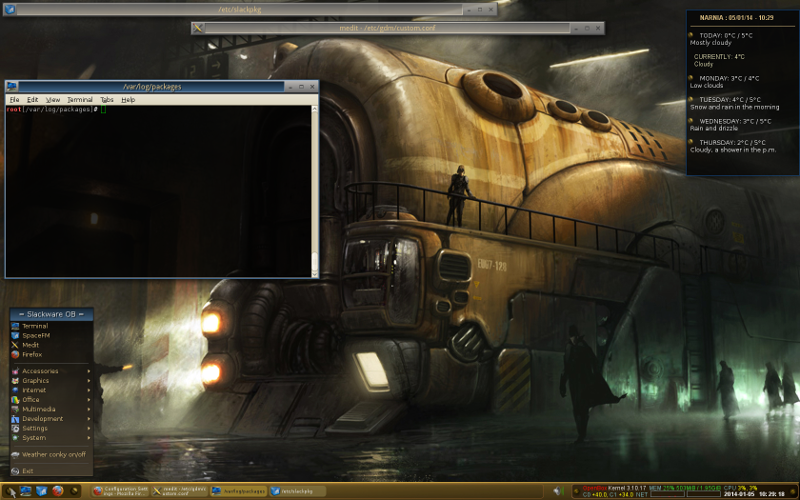The height and width of the screenshot is (500, 800).
Task: Click the terminal launcher in the panel
Action: click(x=26, y=491)
